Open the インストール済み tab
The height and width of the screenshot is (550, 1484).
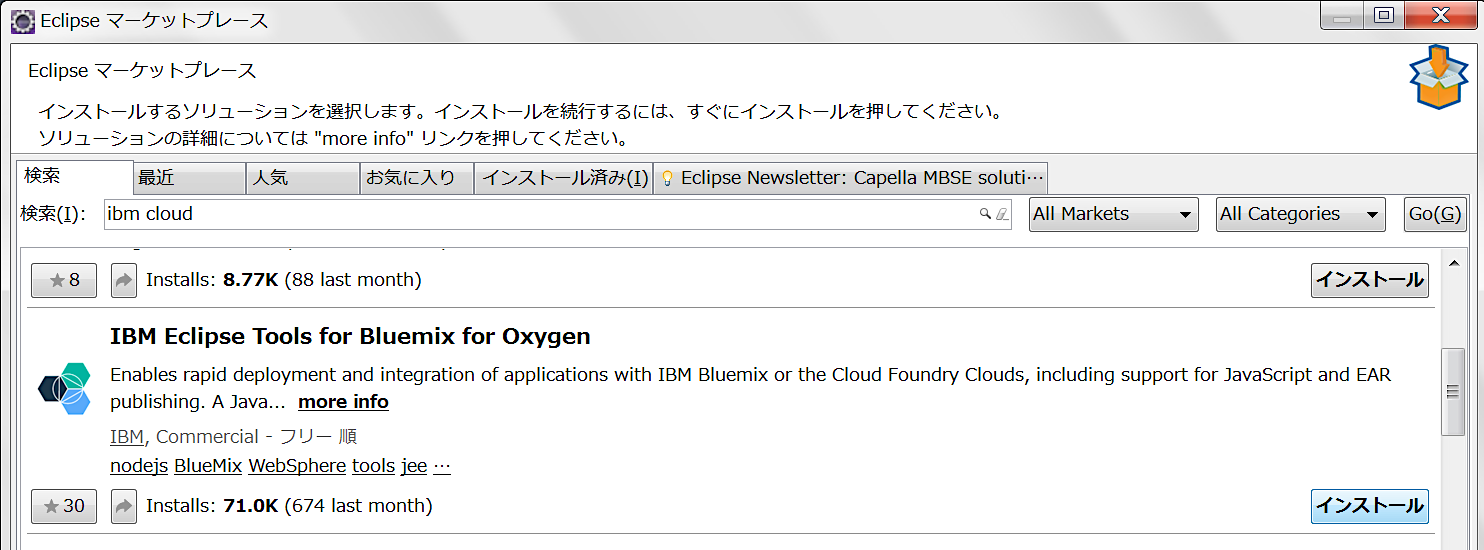click(x=564, y=178)
